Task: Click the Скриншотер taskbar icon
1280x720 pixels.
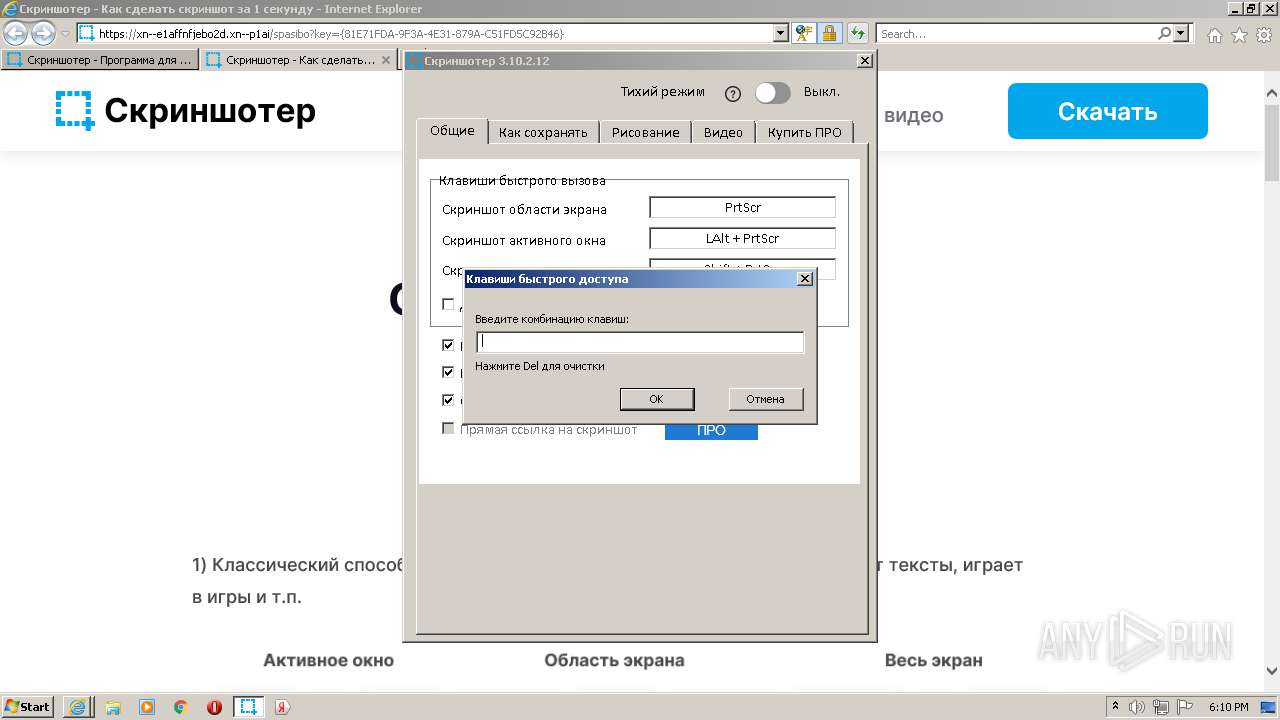Action: 249,707
